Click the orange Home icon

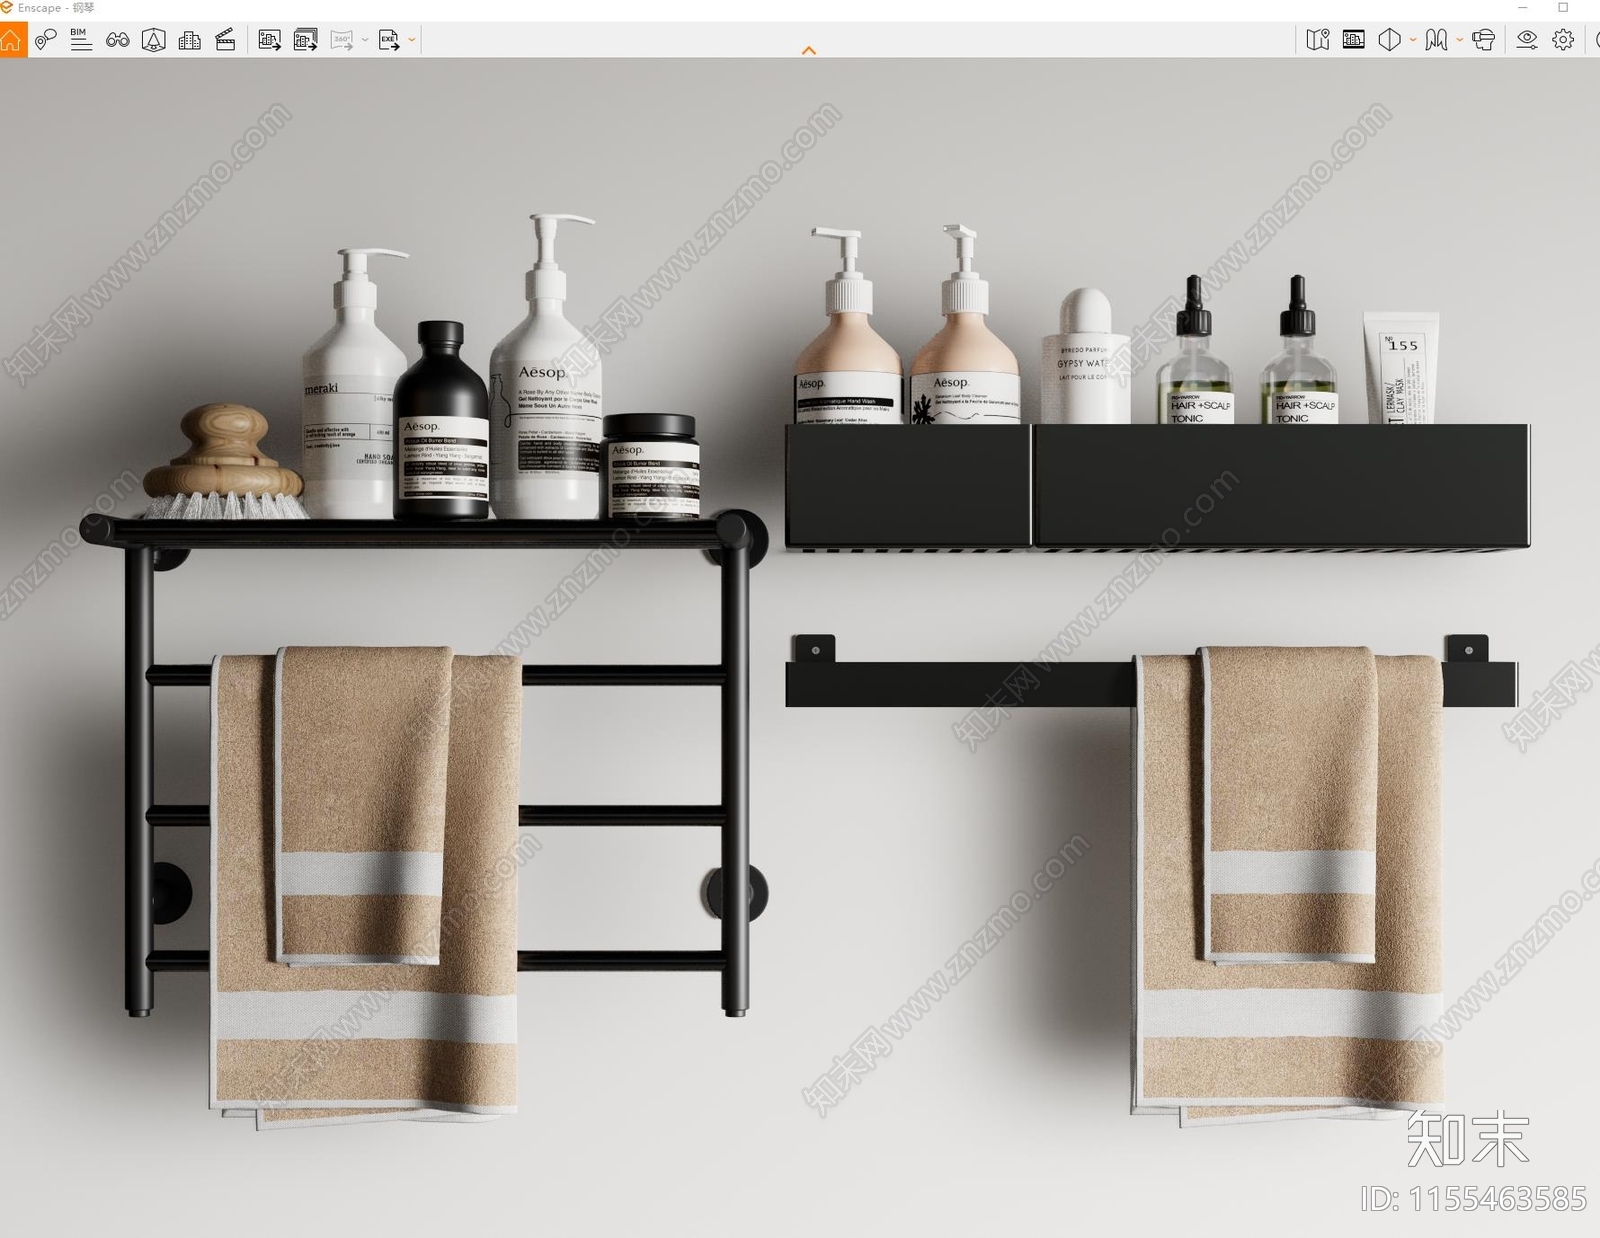(12, 40)
